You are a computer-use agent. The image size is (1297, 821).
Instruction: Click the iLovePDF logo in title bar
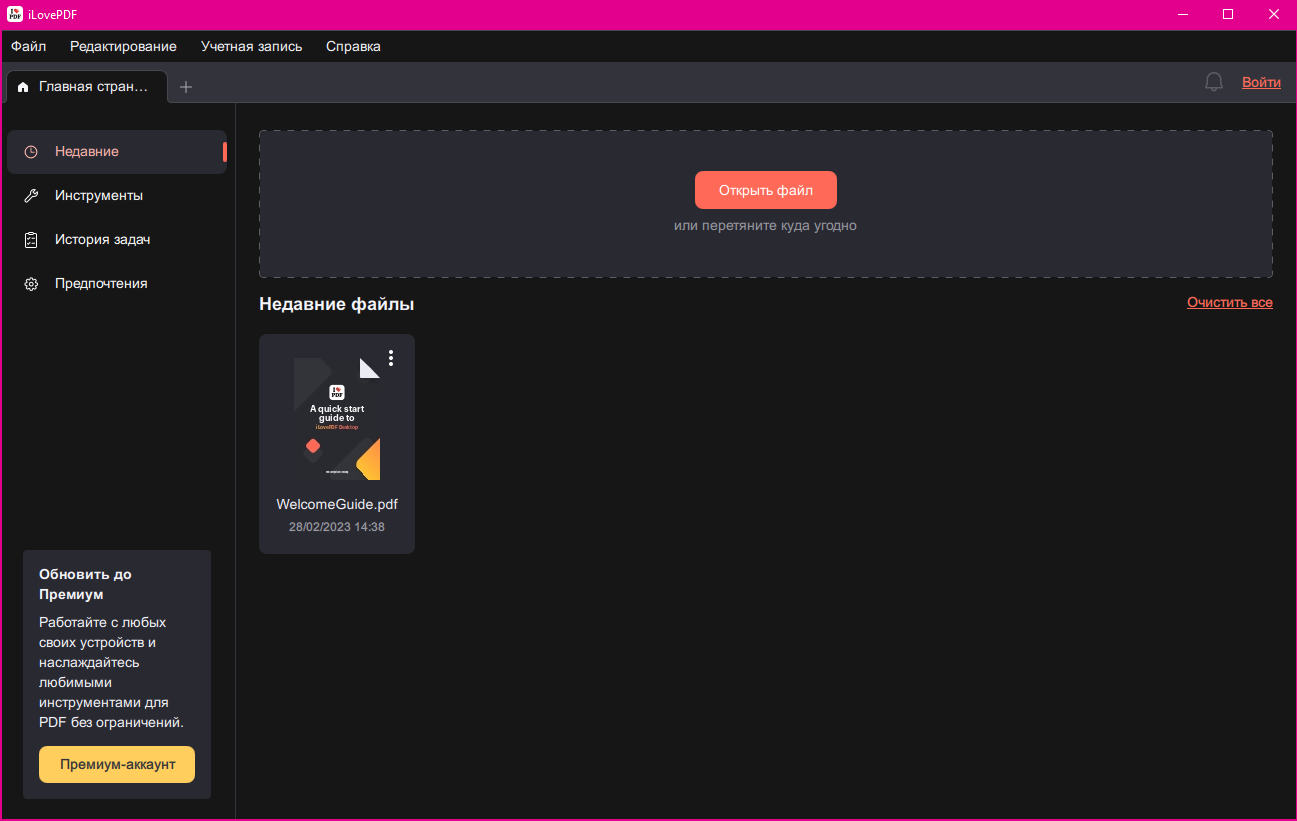(14, 14)
